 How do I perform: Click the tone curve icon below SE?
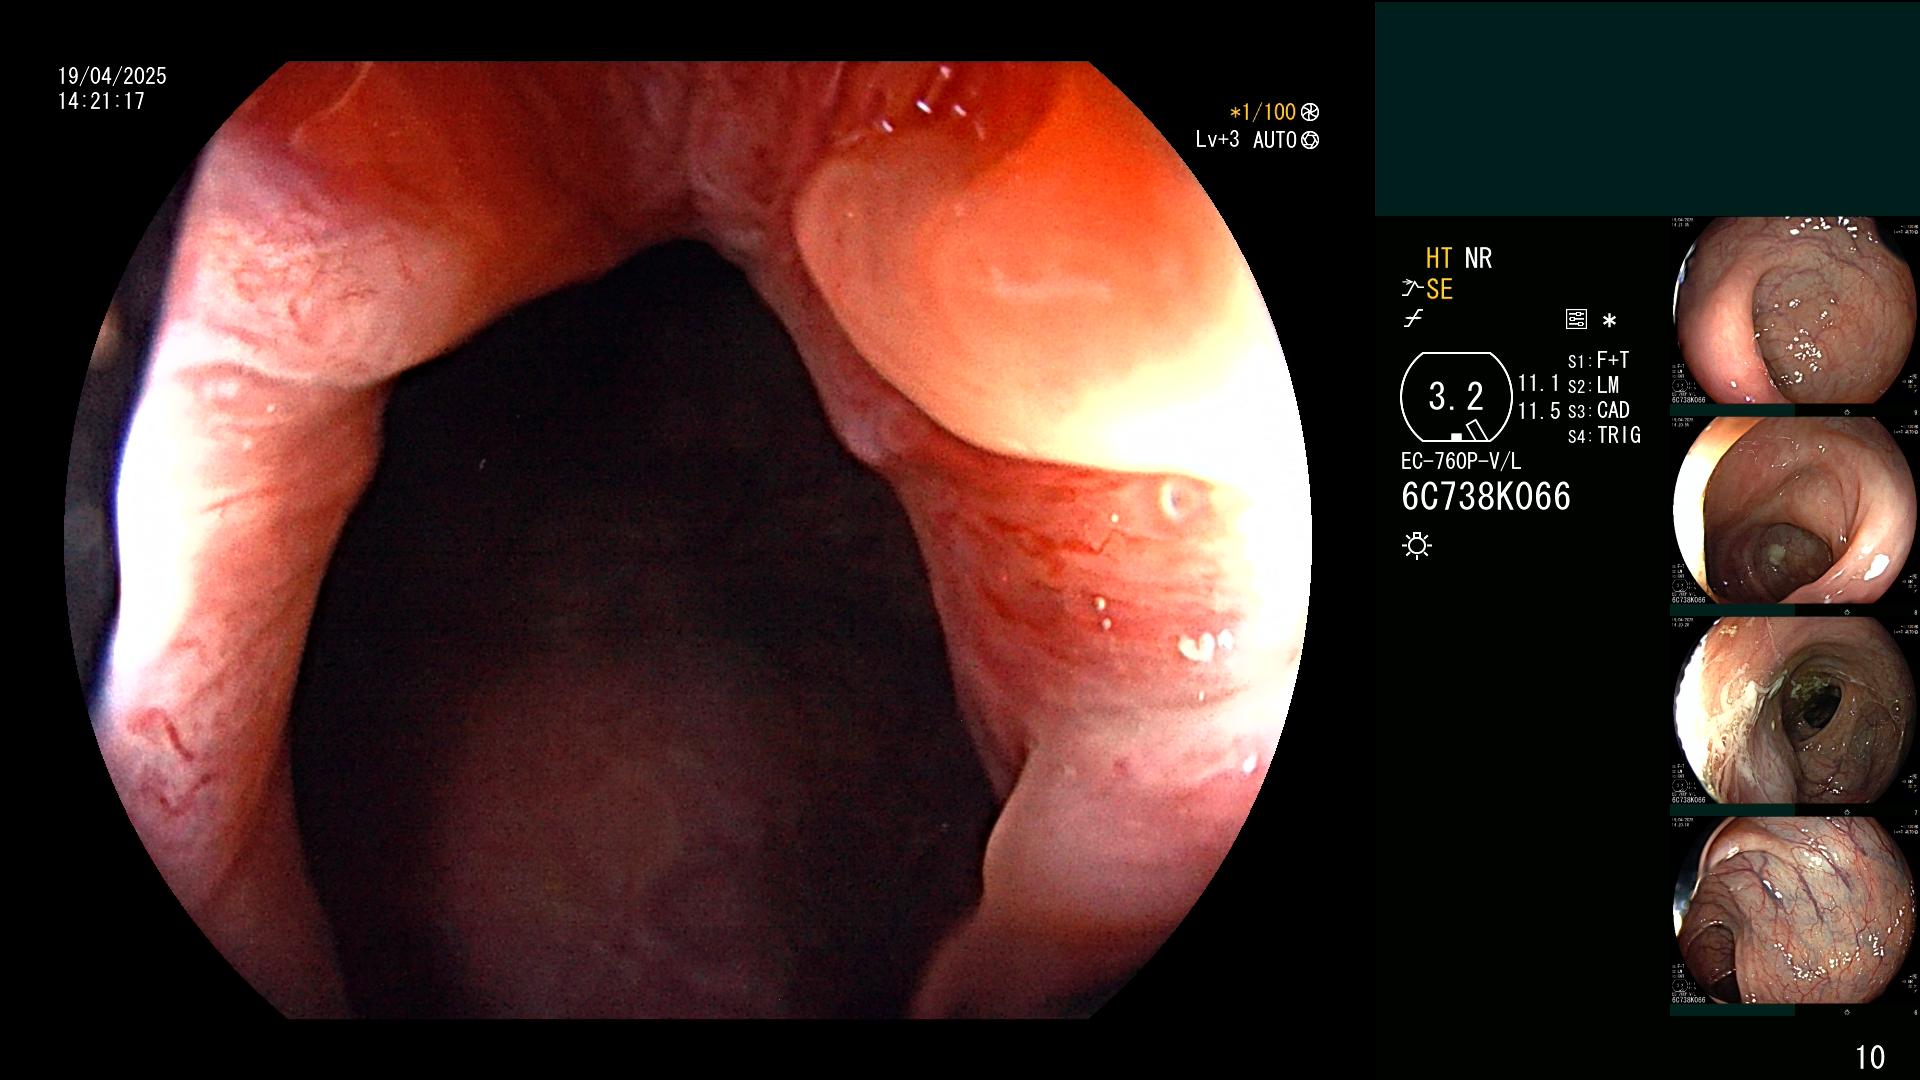pyautogui.click(x=1413, y=320)
